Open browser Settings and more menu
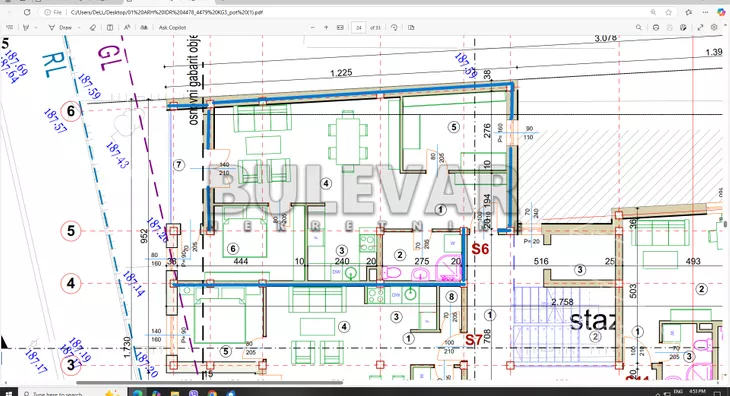This screenshot has width=730, height=396. 705,13
